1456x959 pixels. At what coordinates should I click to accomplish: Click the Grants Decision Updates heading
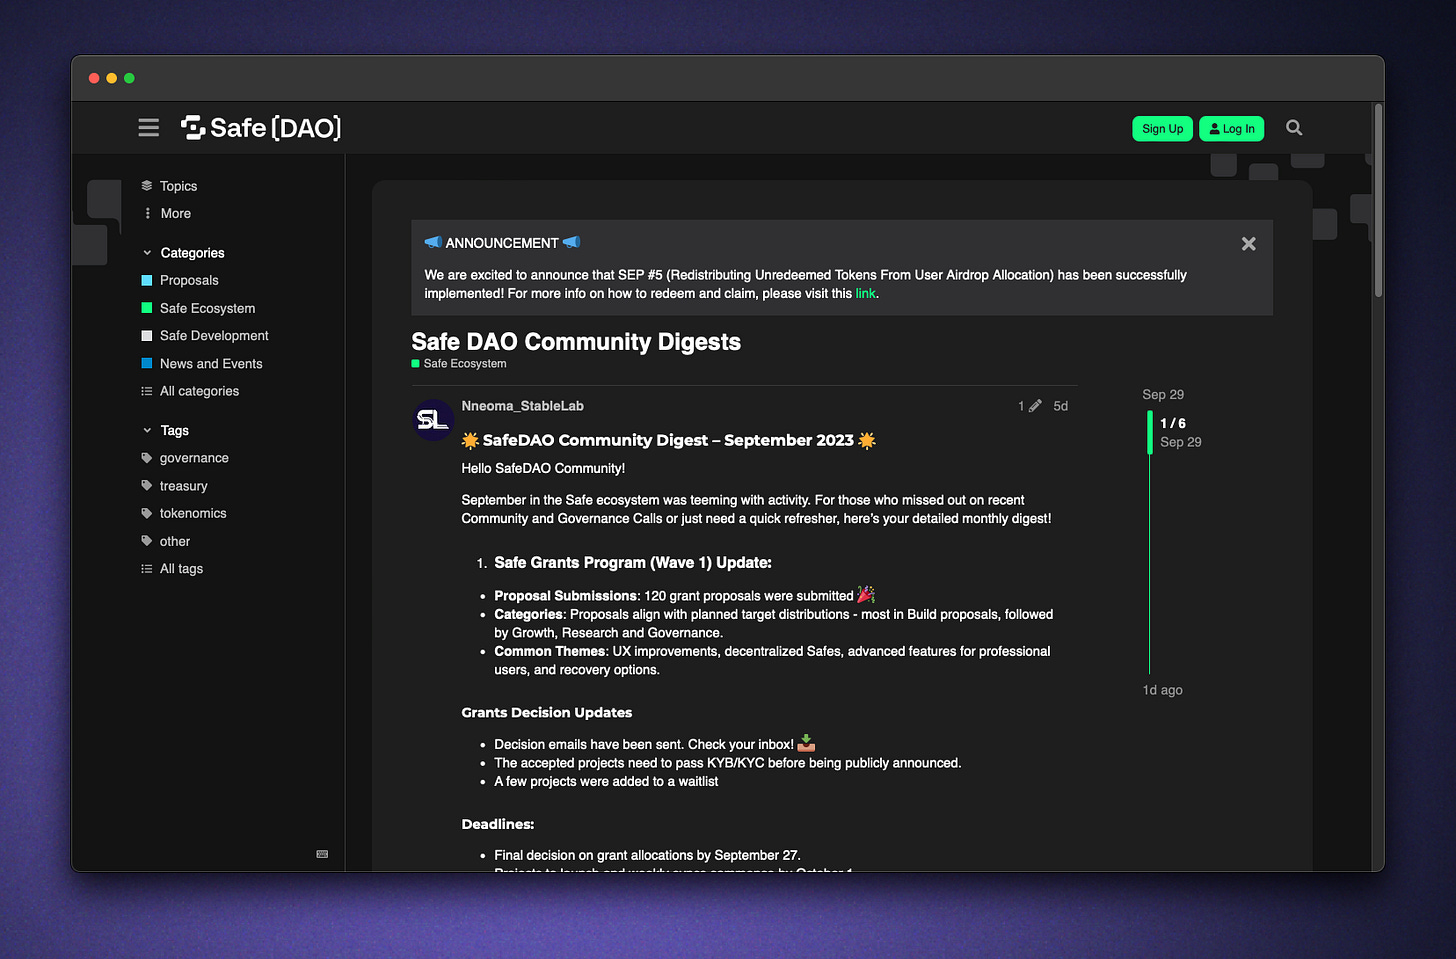click(x=547, y=713)
